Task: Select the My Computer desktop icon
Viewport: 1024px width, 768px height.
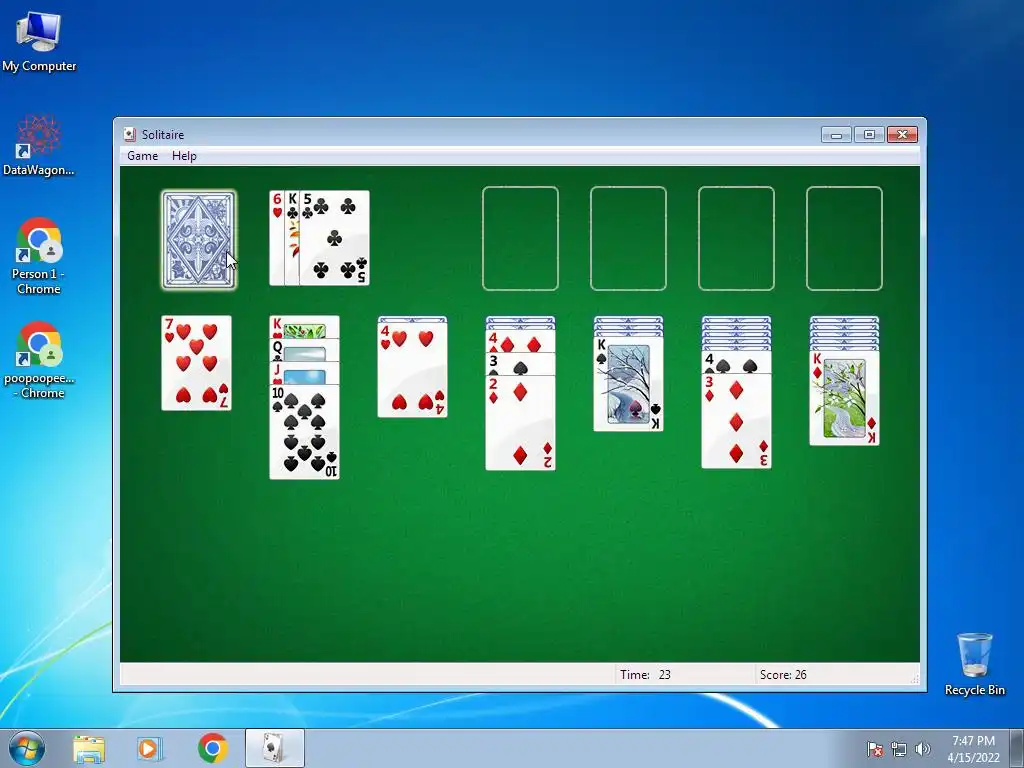Action: click(x=39, y=42)
